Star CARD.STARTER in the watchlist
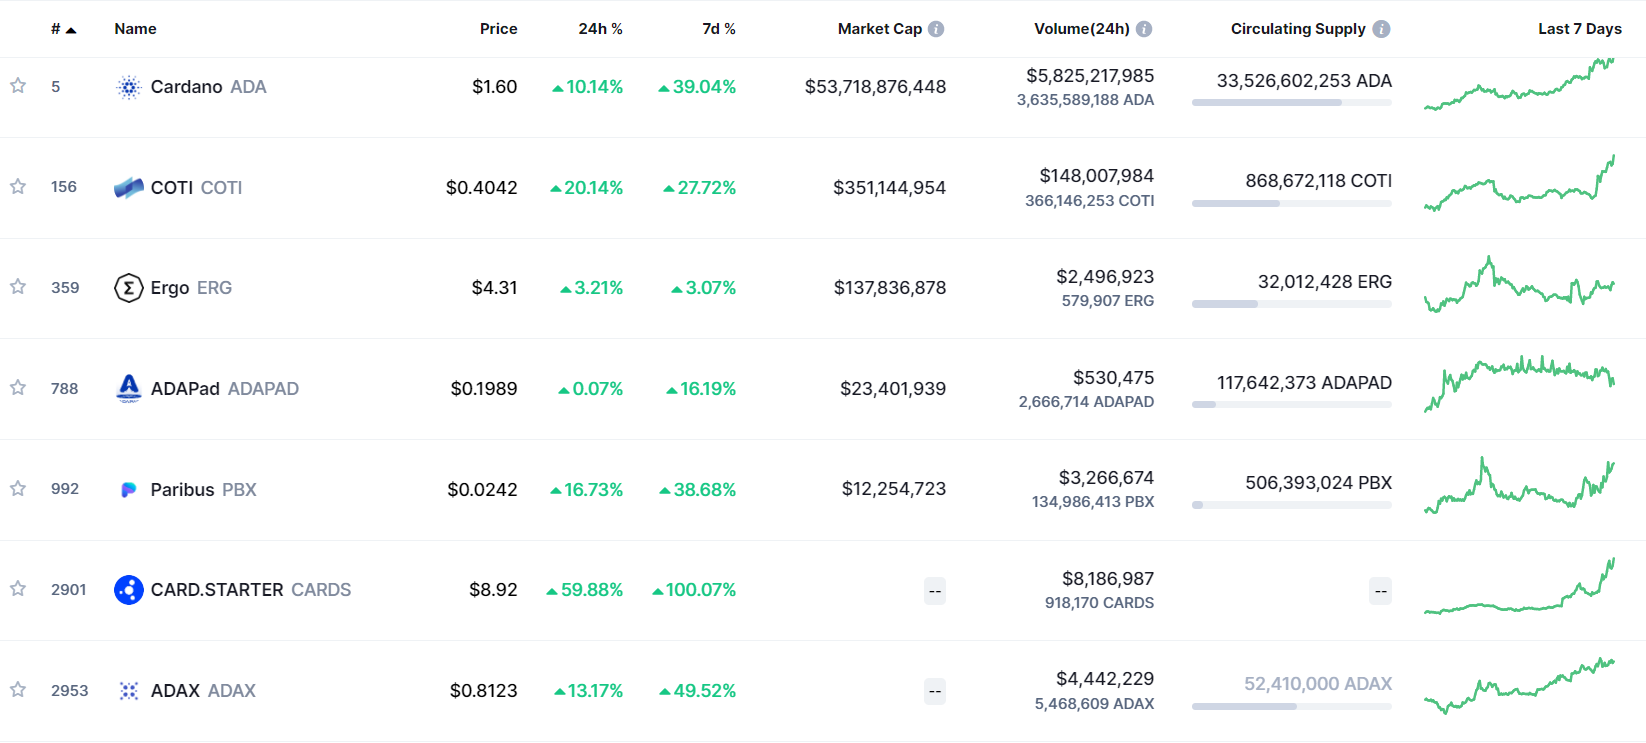This screenshot has height=743, width=1646. pyautogui.click(x=18, y=589)
